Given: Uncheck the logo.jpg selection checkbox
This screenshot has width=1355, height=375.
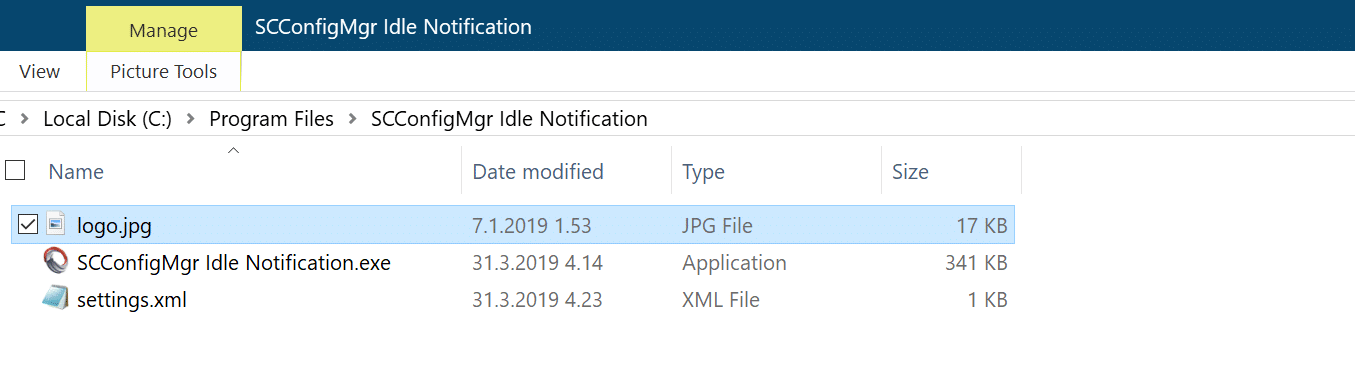Looking at the screenshot, I should tap(28, 225).
